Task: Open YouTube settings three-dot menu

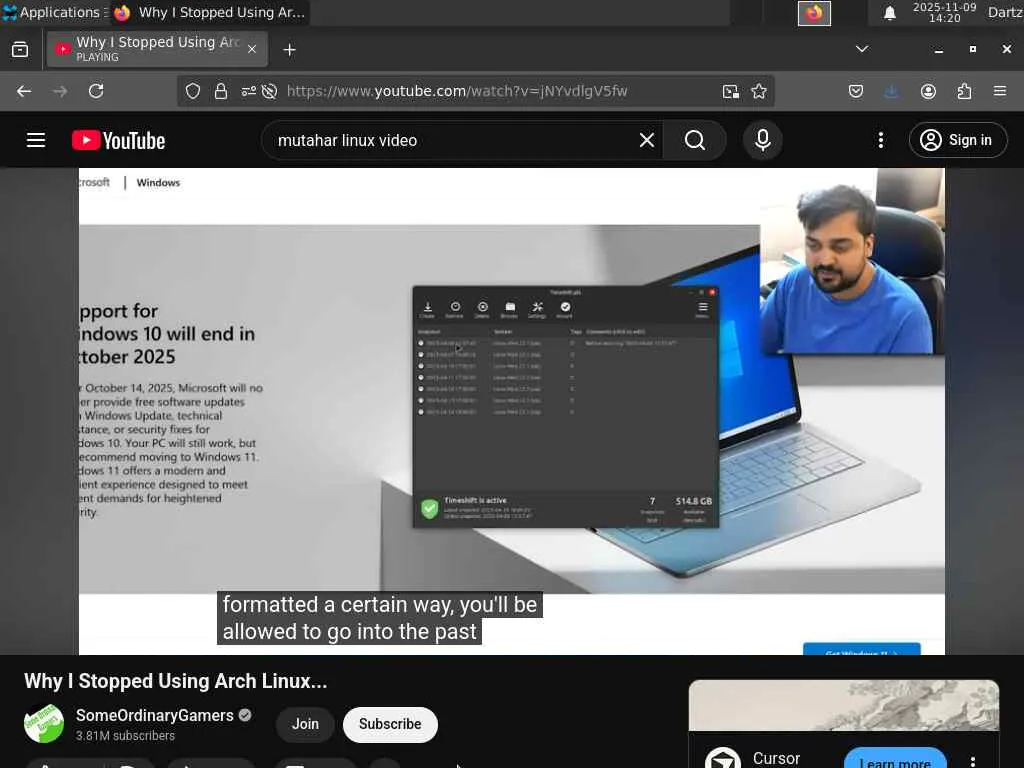Action: point(880,140)
